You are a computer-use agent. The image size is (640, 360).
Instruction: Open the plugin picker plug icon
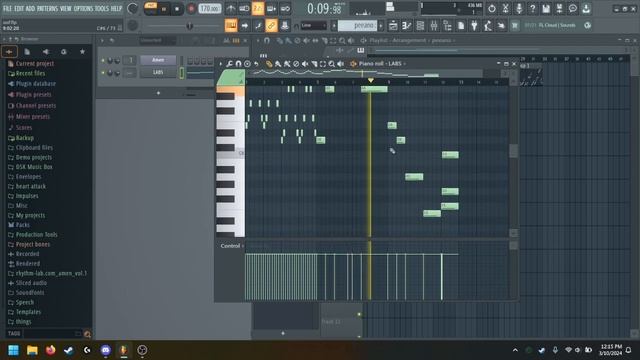[474, 25]
